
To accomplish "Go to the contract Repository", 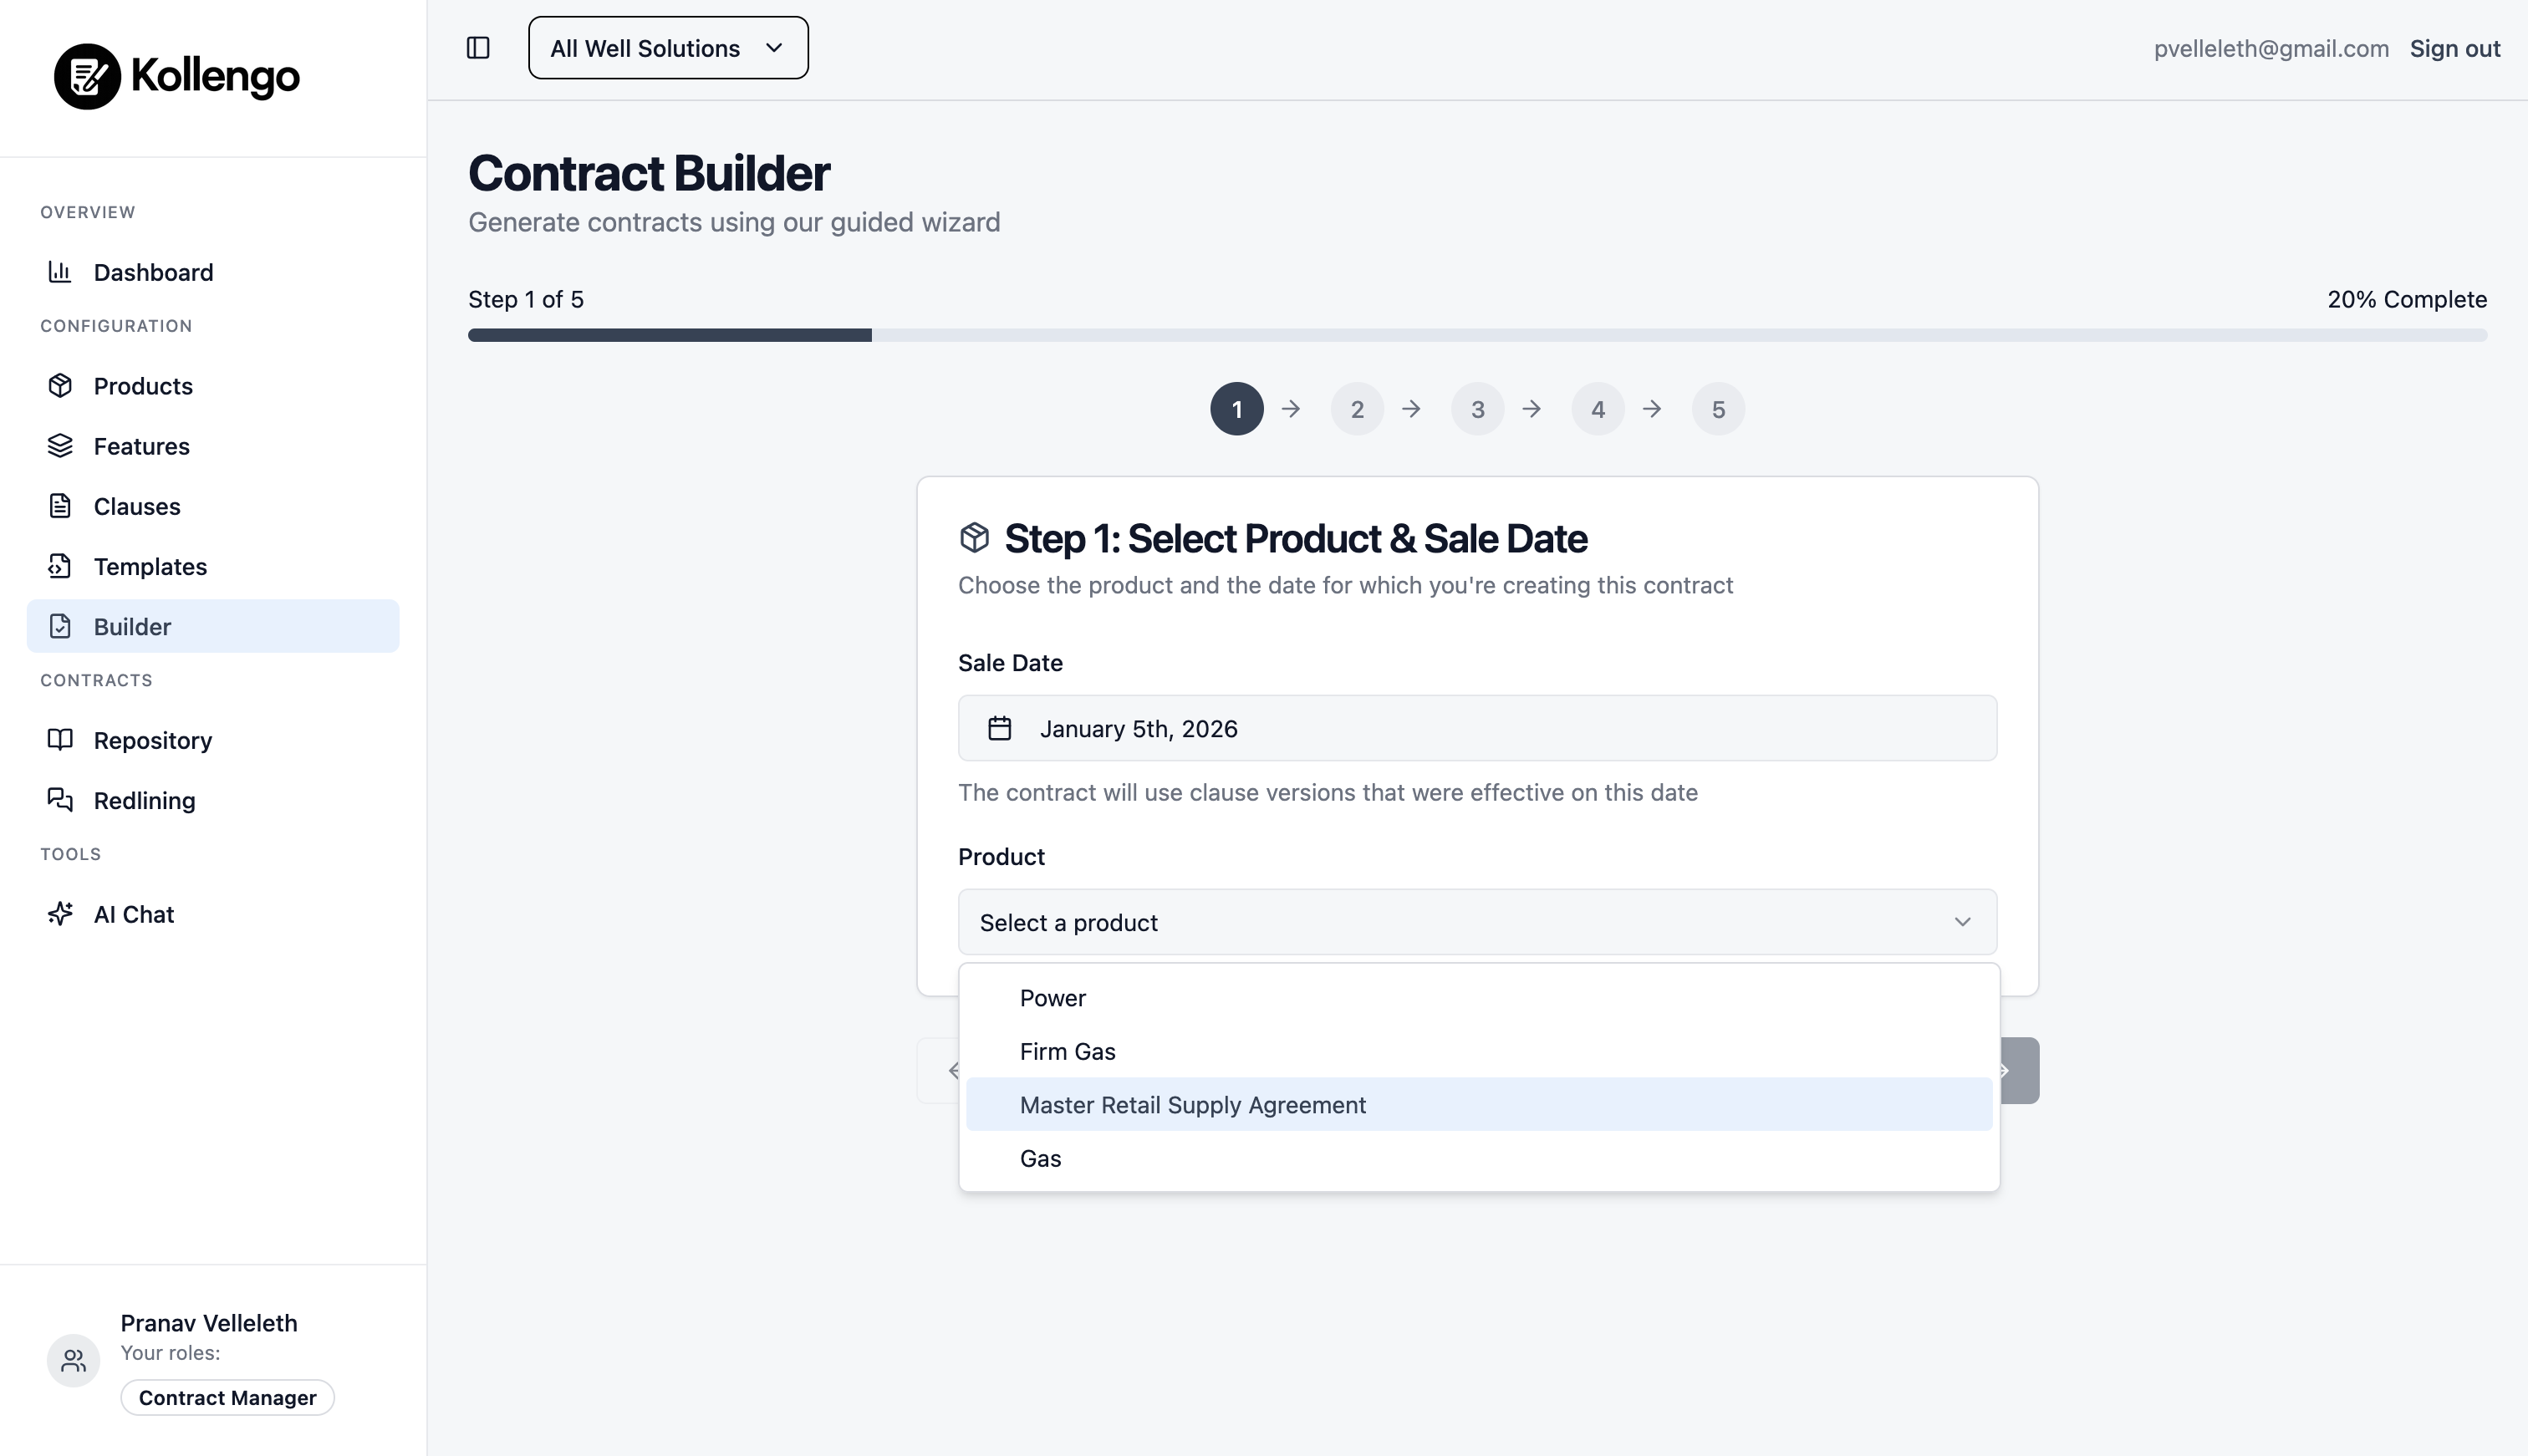I will (x=152, y=740).
